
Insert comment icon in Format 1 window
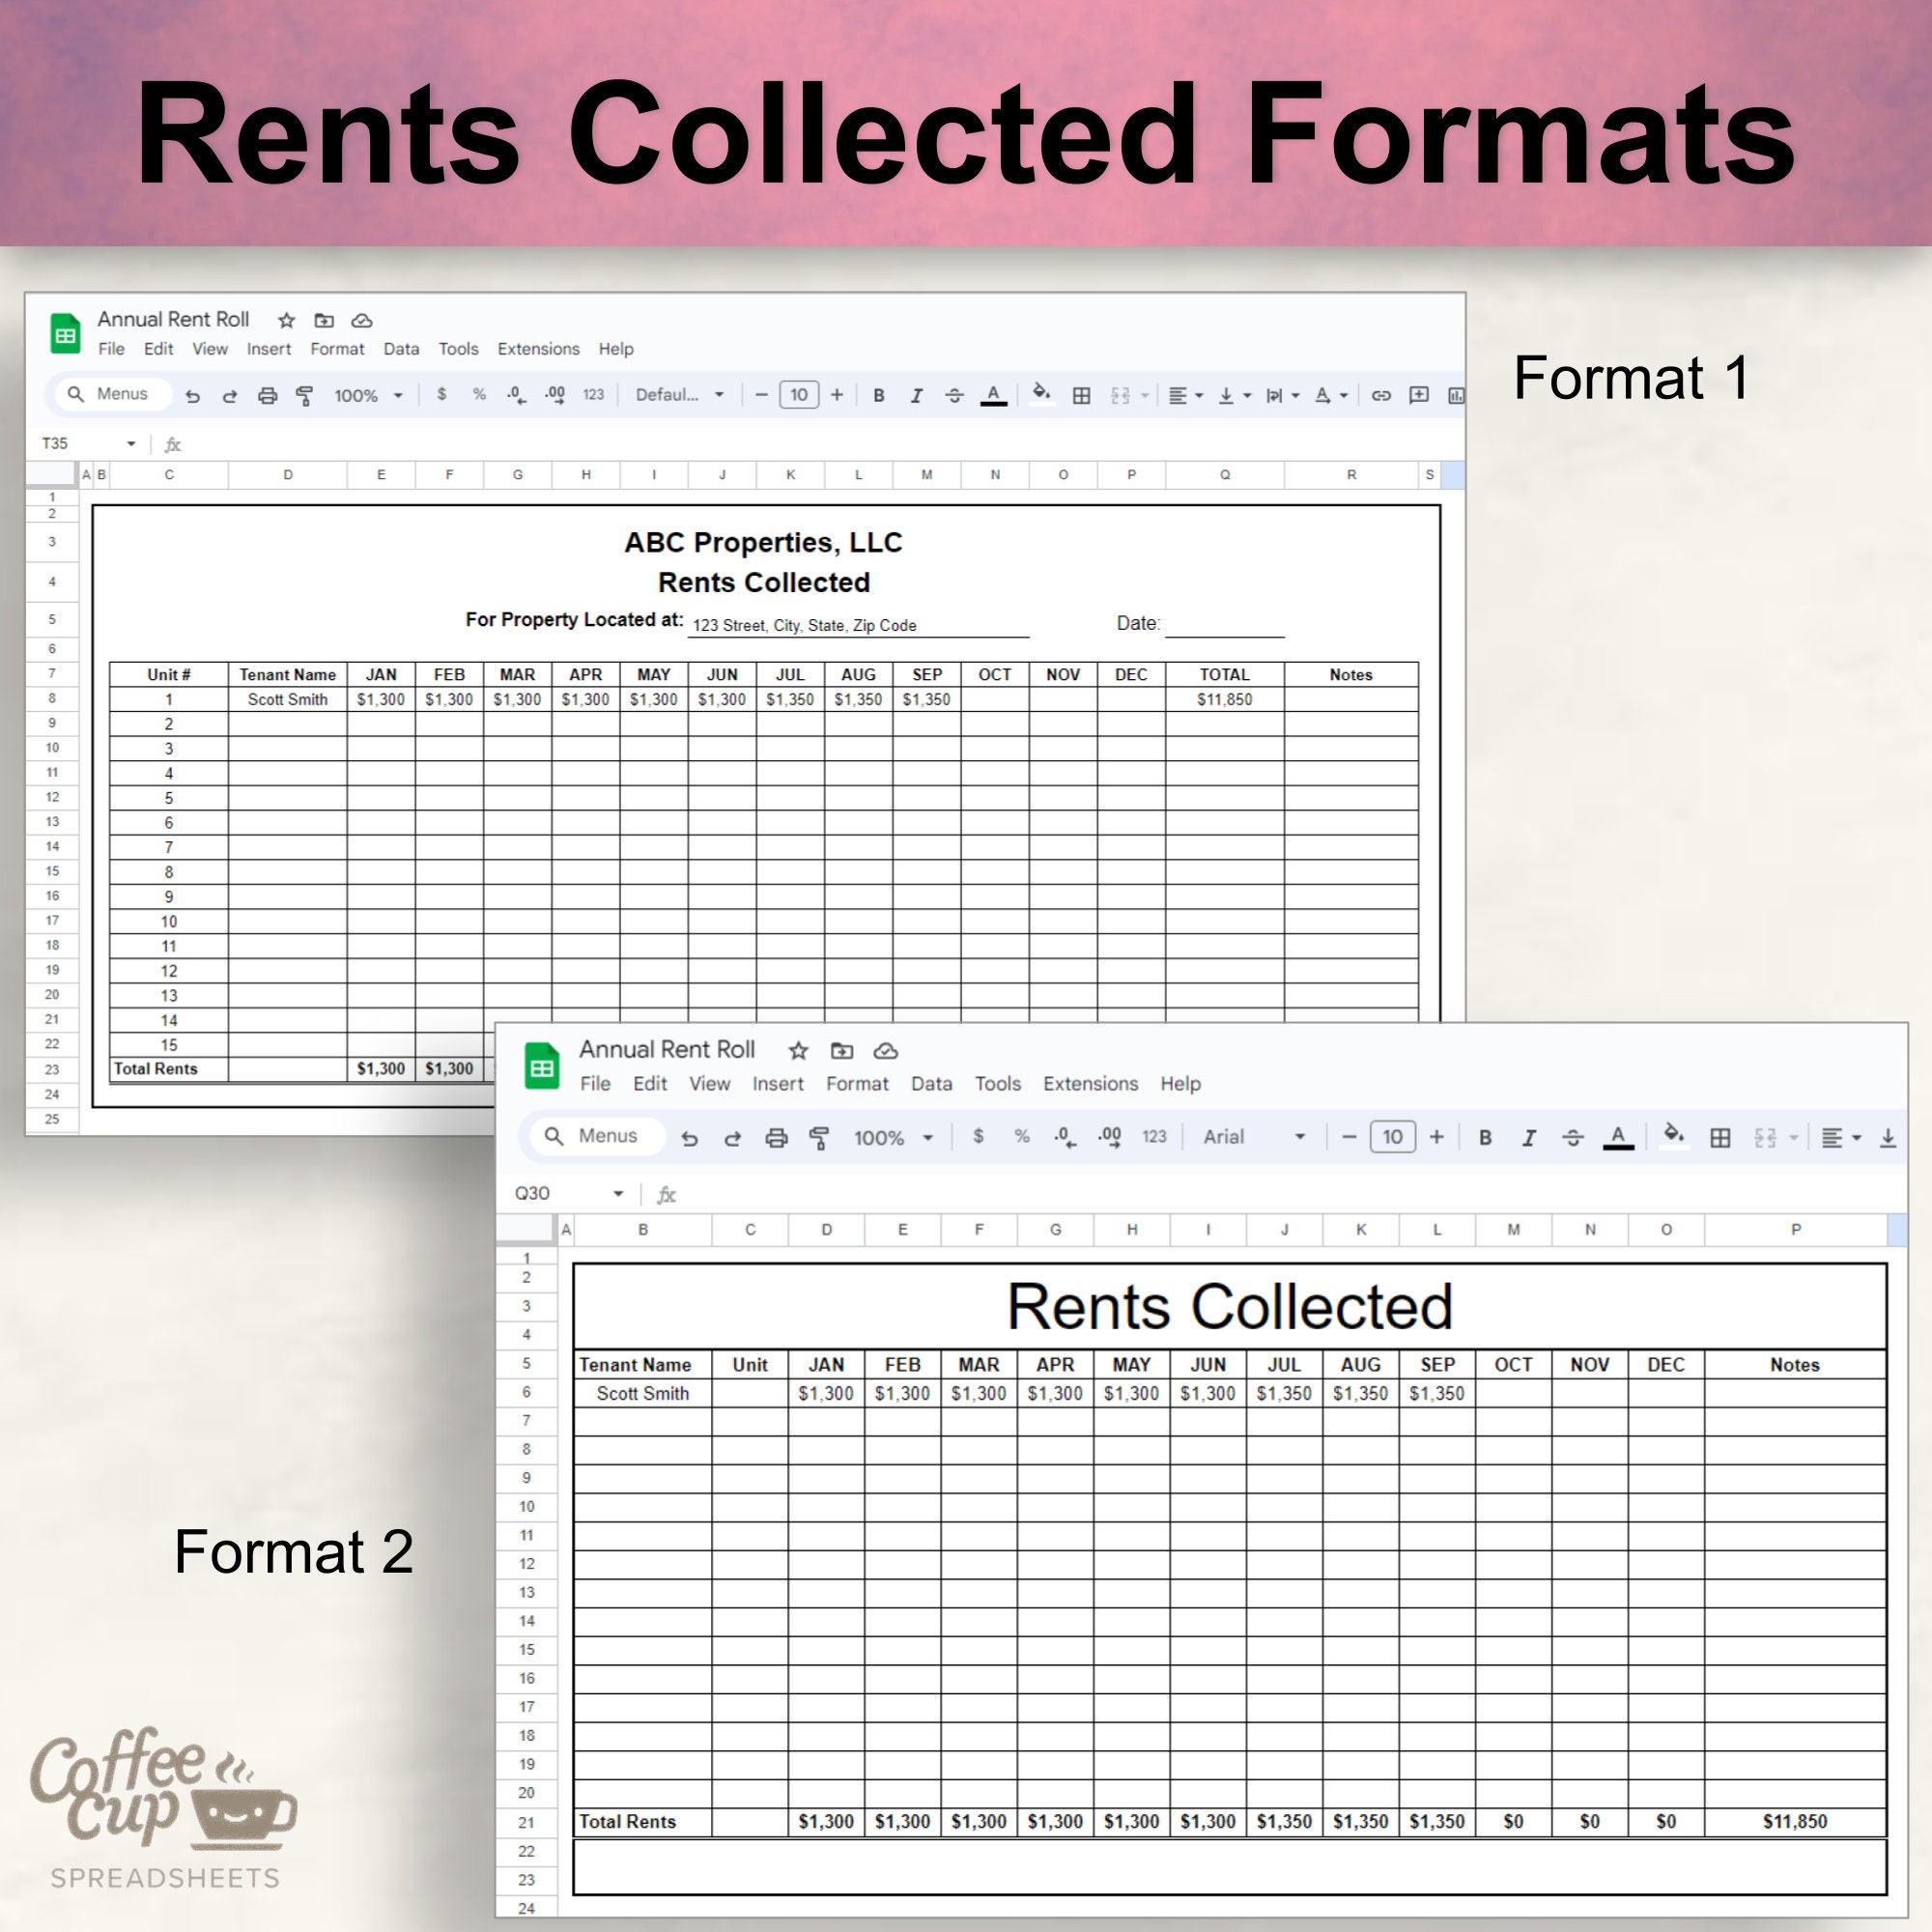coord(1419,395)
